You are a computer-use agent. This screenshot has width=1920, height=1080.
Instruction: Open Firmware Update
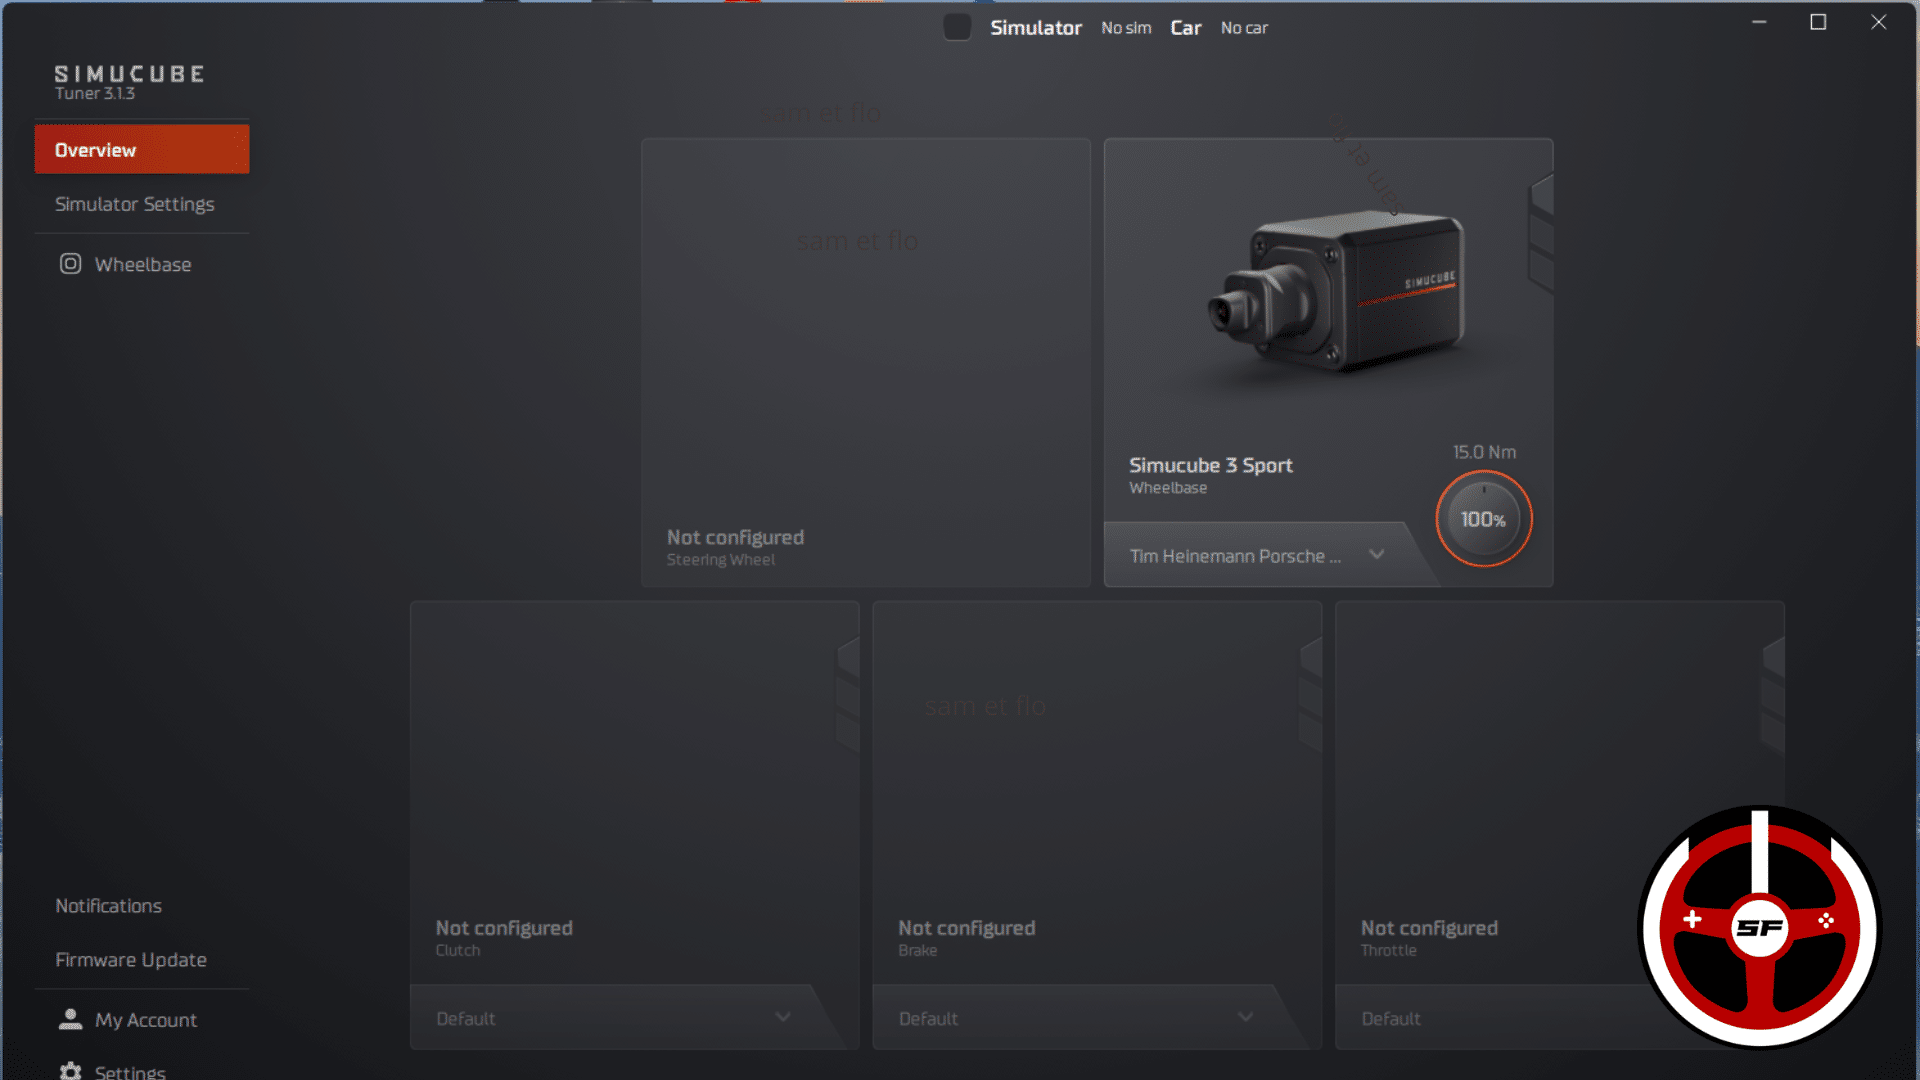pos(131,960)
